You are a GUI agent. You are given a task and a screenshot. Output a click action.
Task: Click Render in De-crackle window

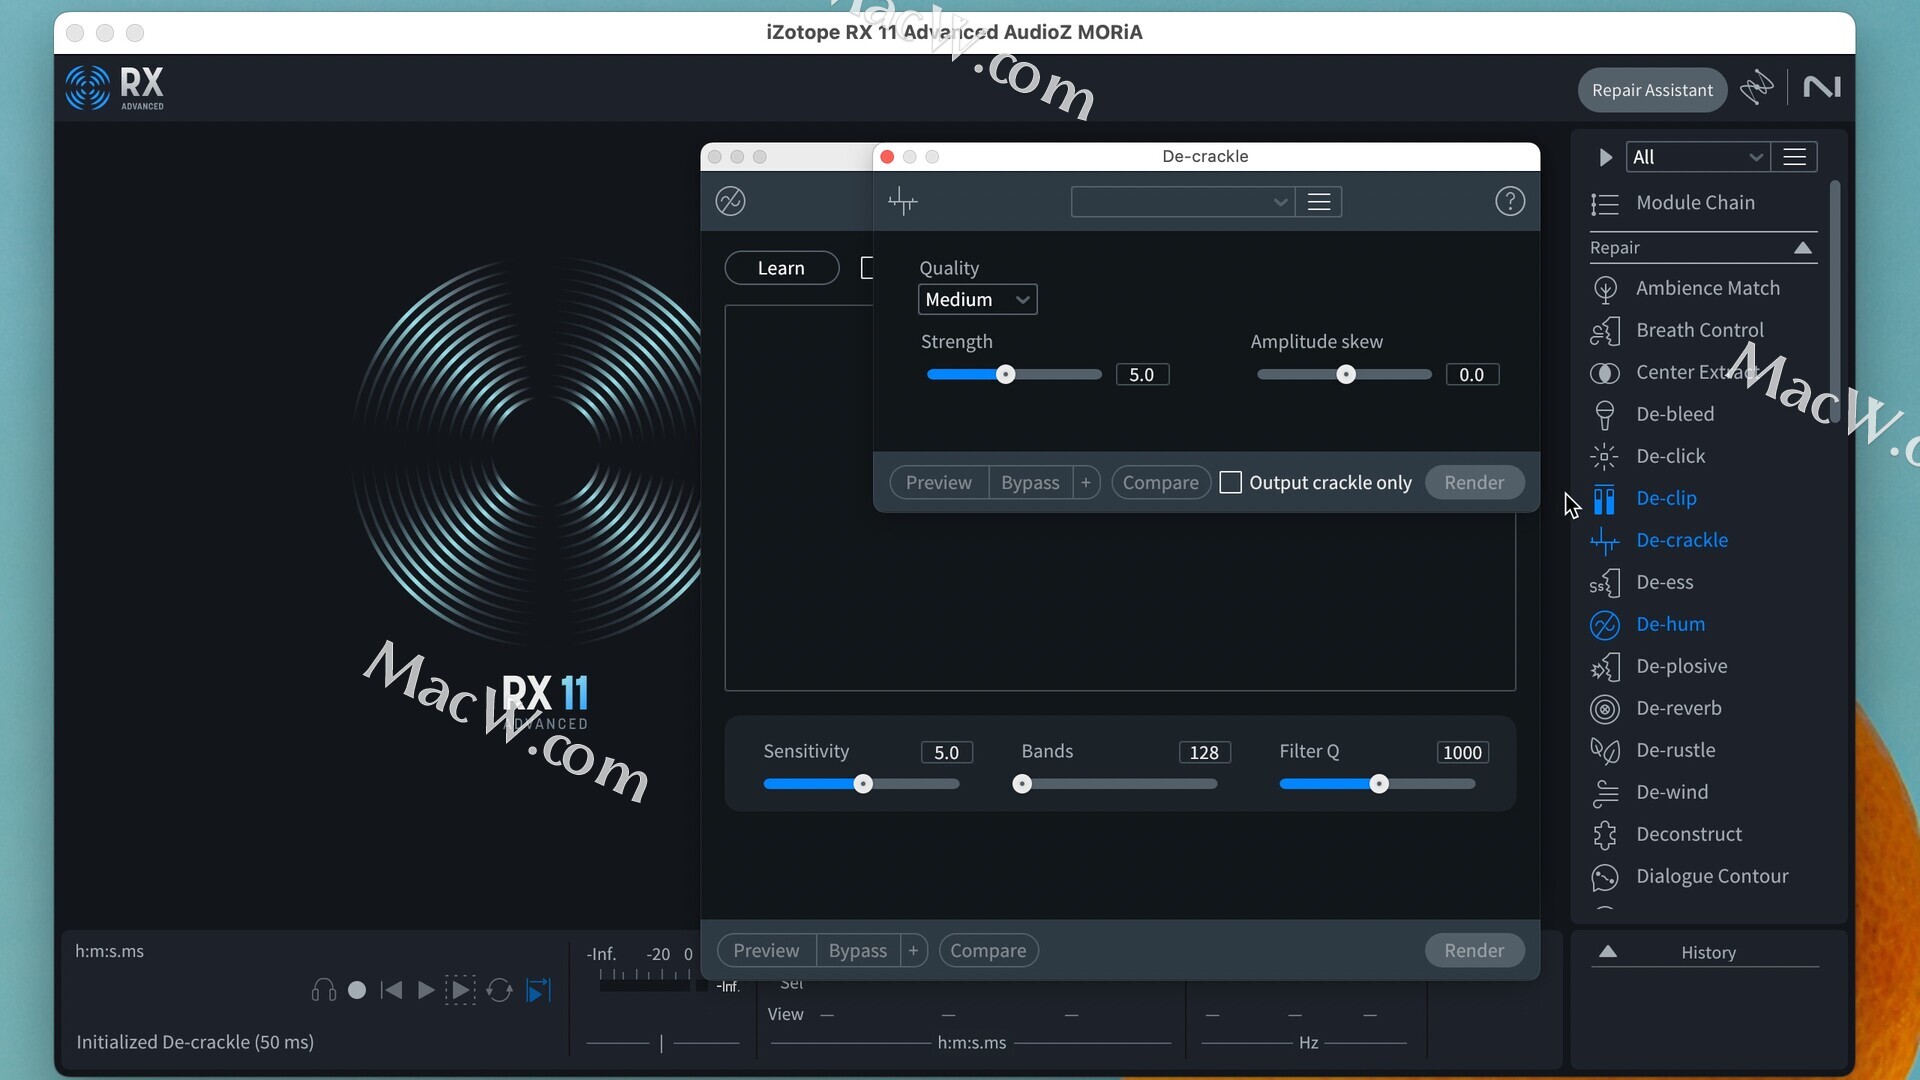1474,483
